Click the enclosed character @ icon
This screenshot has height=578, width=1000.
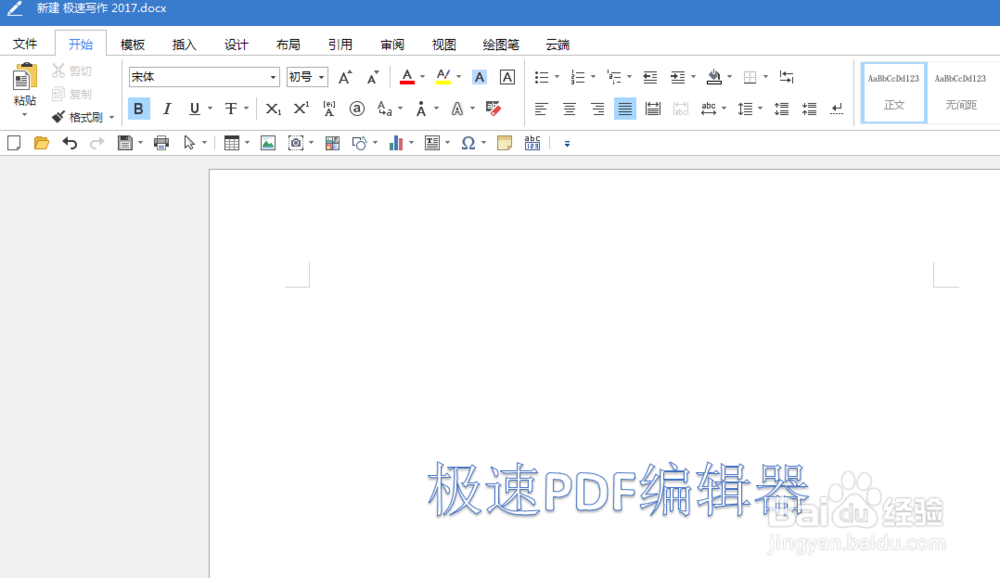357,108
